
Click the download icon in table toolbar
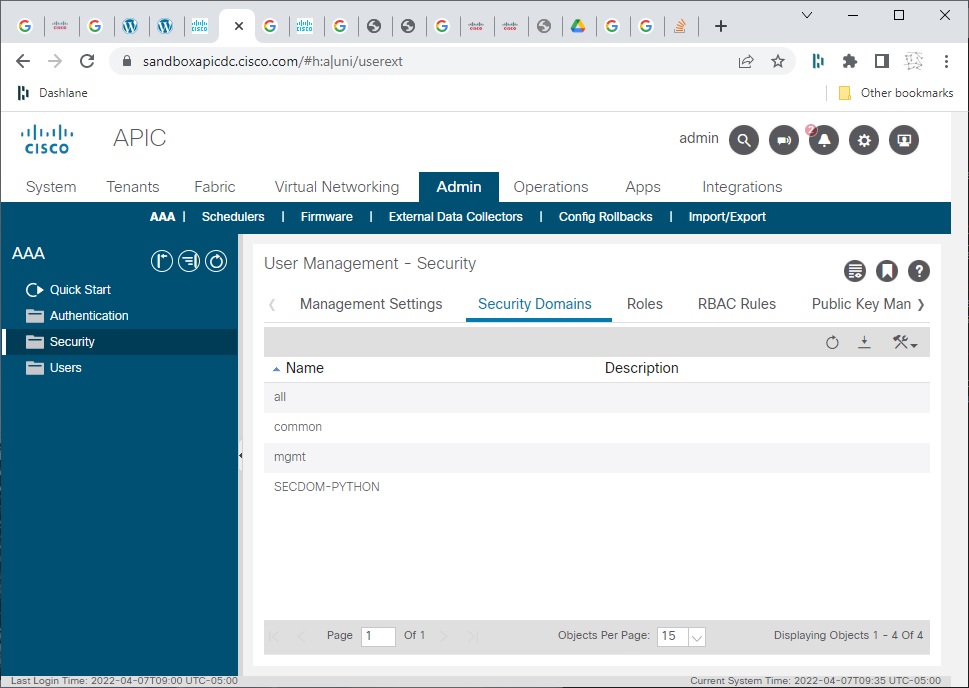[x=865, y=342]
